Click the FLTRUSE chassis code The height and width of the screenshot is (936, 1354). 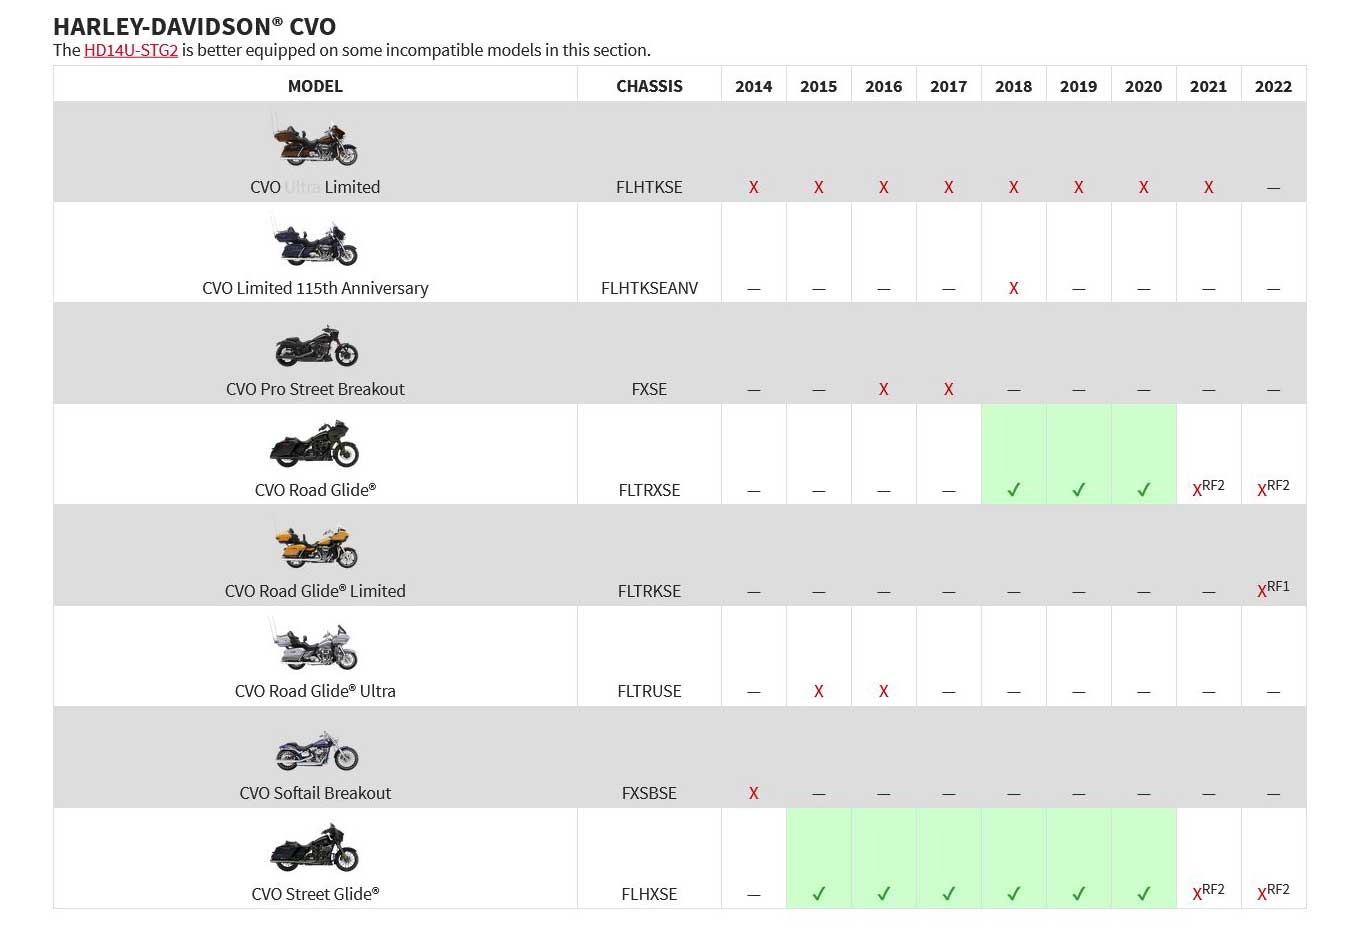click(x=649, y=691)
